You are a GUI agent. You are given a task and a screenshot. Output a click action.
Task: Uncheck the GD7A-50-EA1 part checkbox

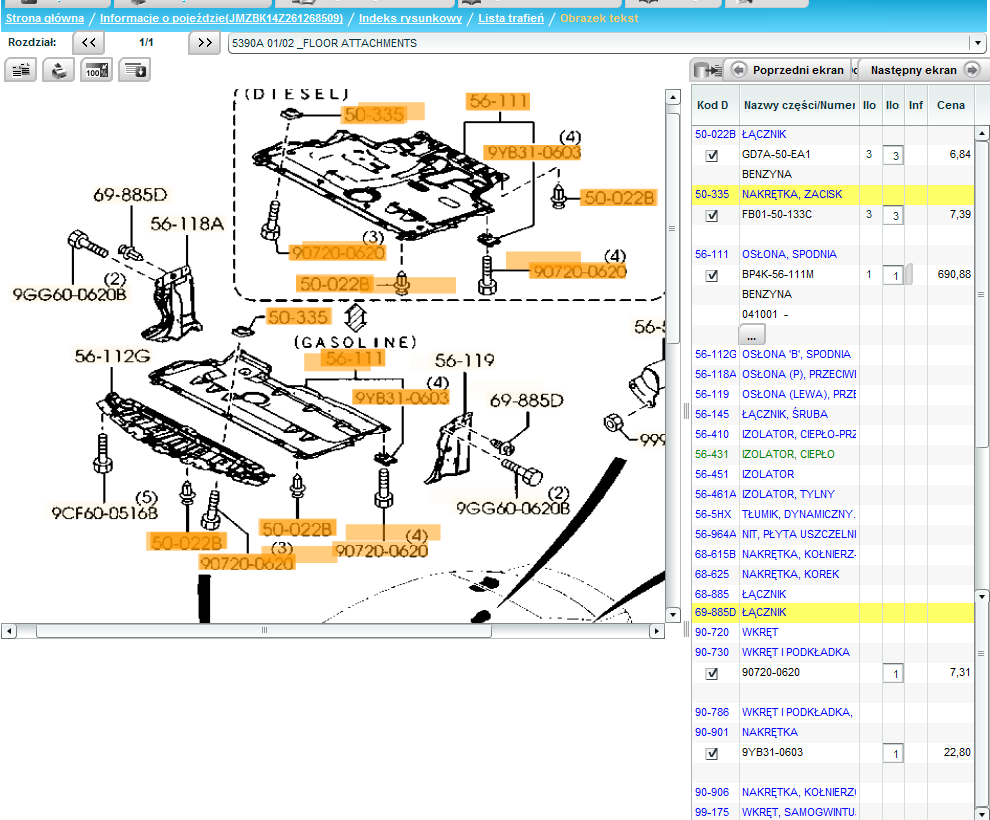click(x=712, y=155)
